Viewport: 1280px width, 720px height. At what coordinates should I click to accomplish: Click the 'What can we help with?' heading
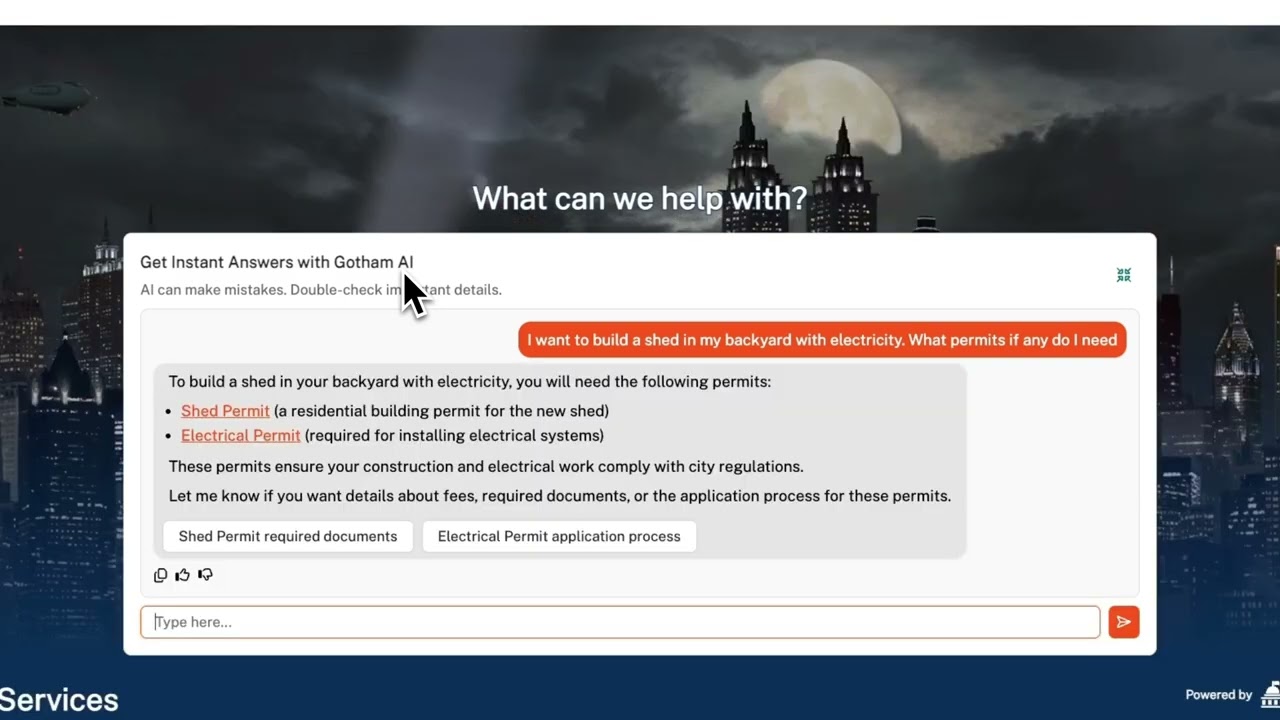(639, 198)
